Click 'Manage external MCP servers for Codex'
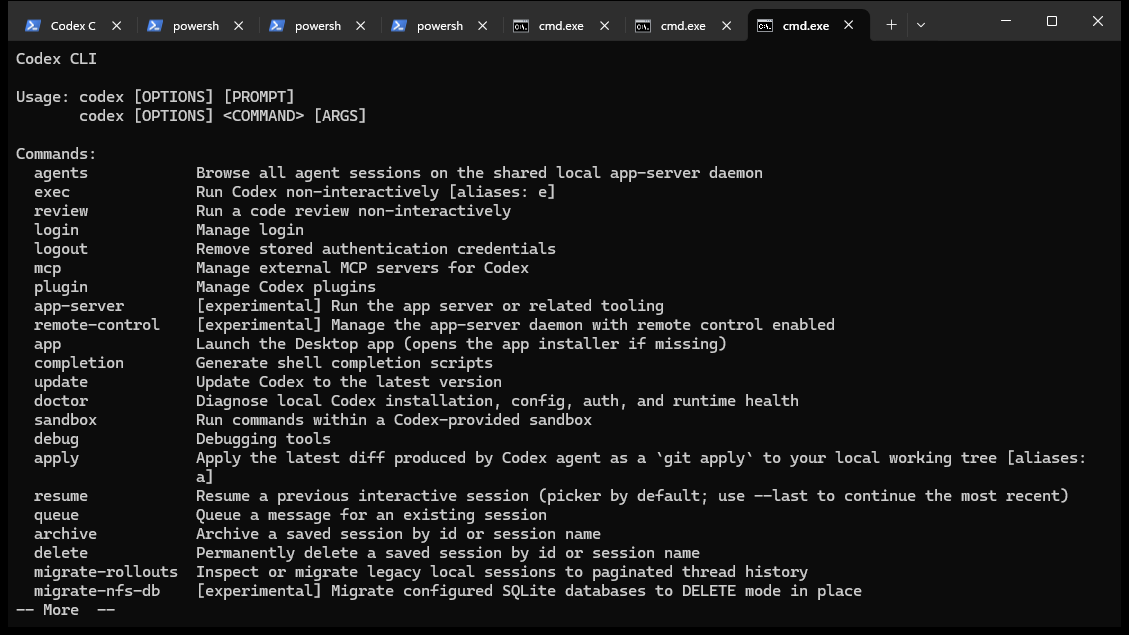 coord(362,268)
